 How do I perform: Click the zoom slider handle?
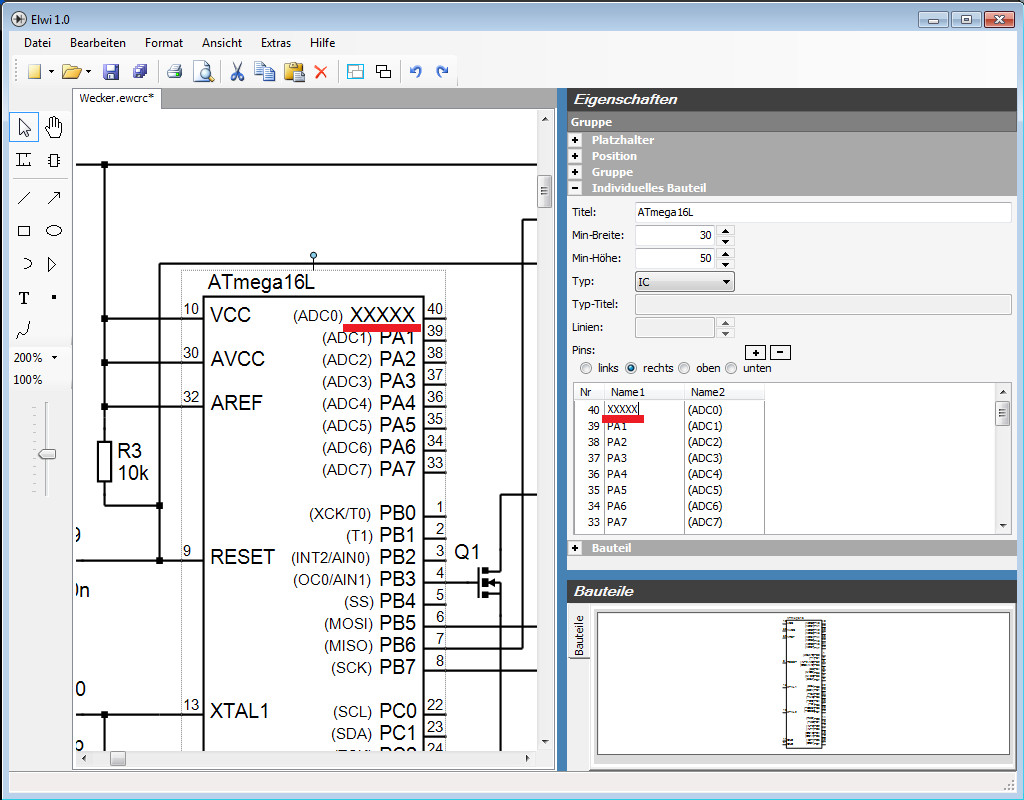(x=46, y=454)
